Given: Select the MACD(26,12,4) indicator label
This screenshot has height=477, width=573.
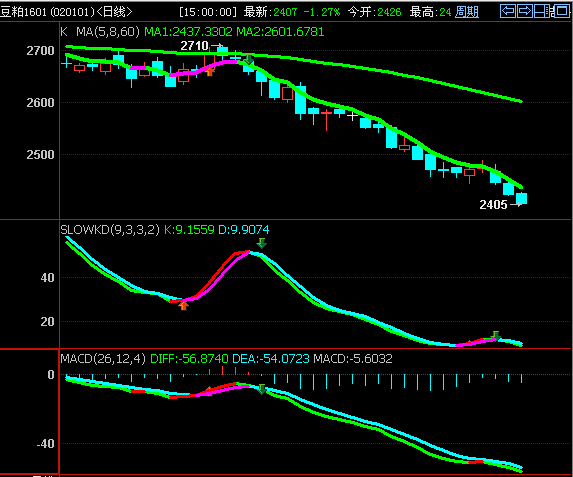Looking at the screenshot, I should click(103, 359).
